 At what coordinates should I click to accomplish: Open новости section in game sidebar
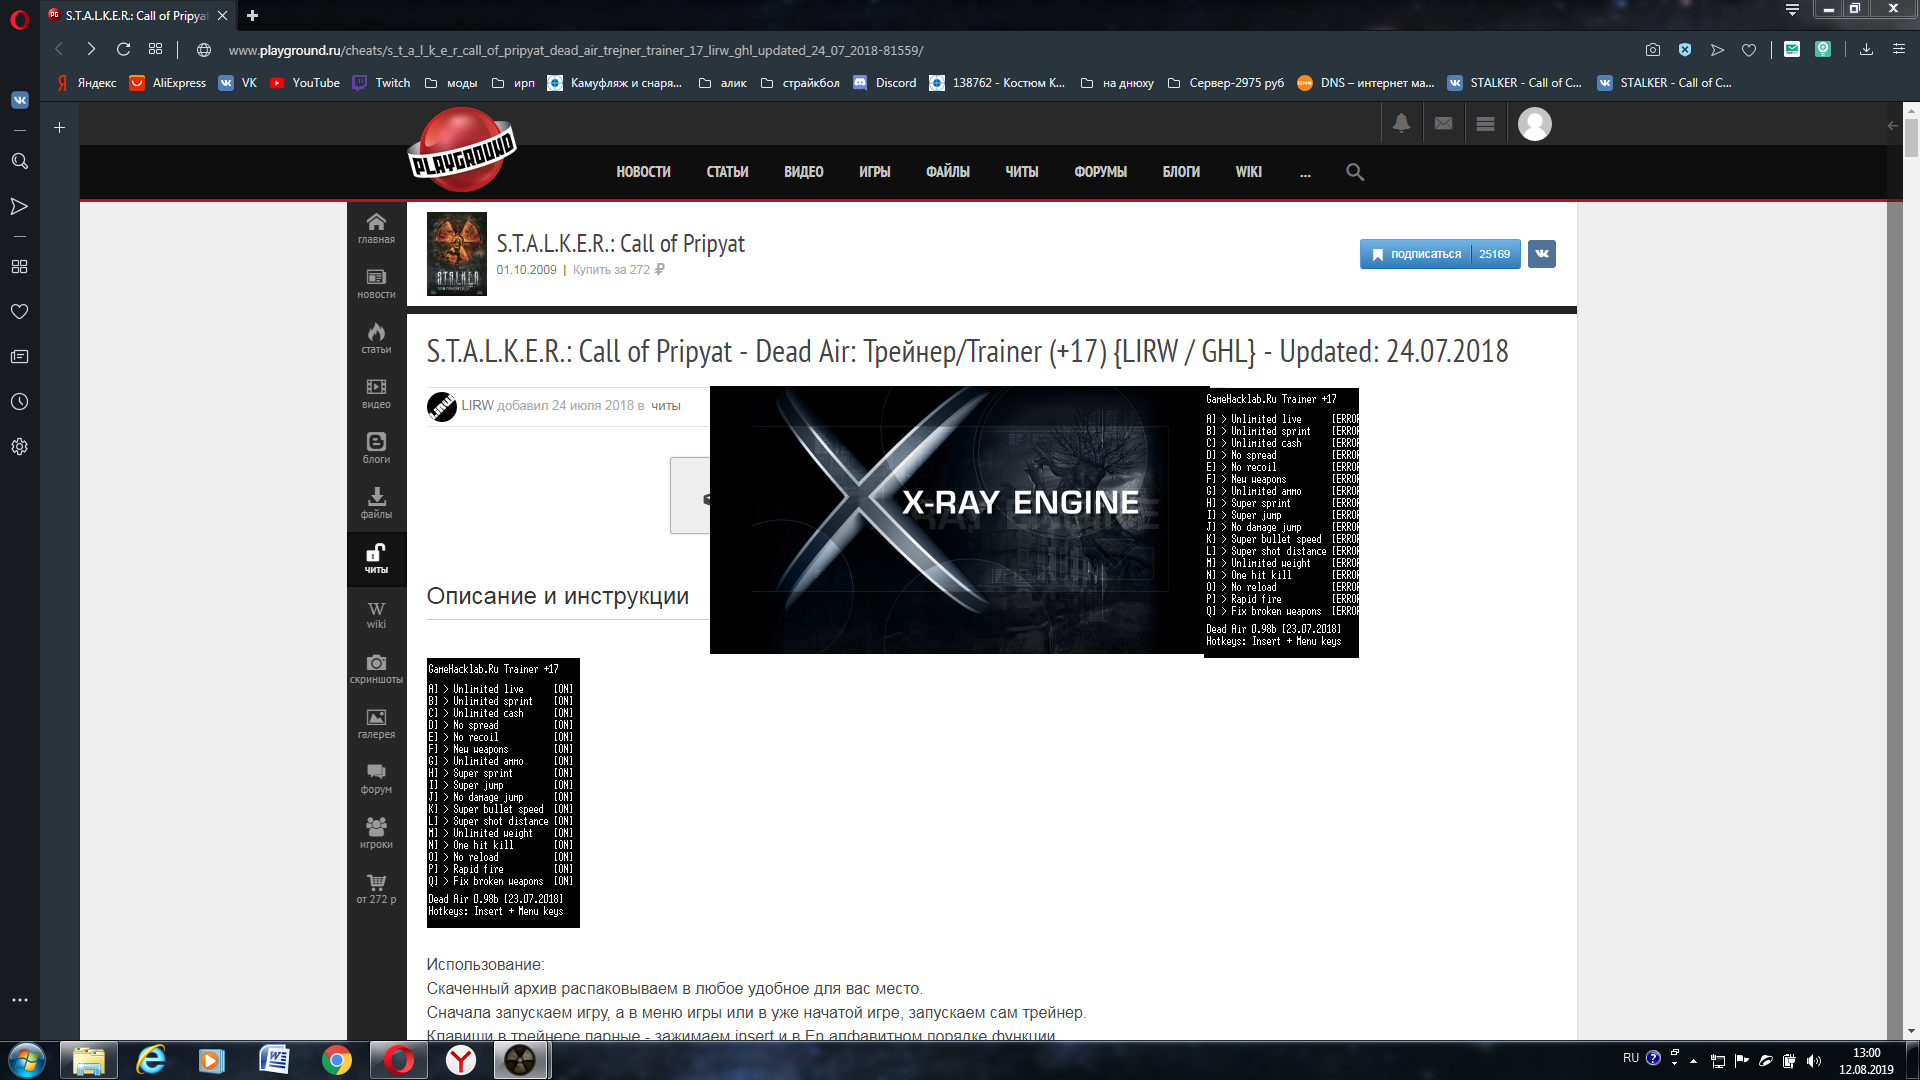pyautogui.click(x=376, y=284)
